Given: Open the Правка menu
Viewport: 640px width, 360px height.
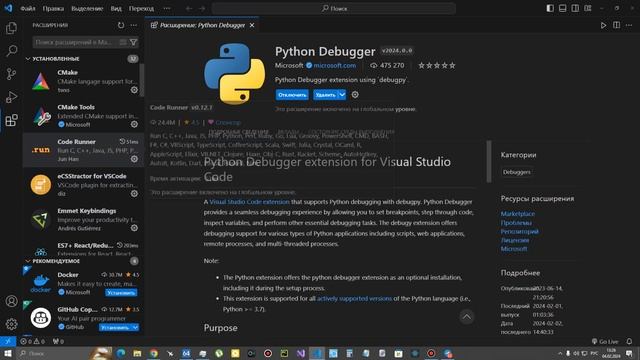Looking at the screenshot, I should point(53,8).
